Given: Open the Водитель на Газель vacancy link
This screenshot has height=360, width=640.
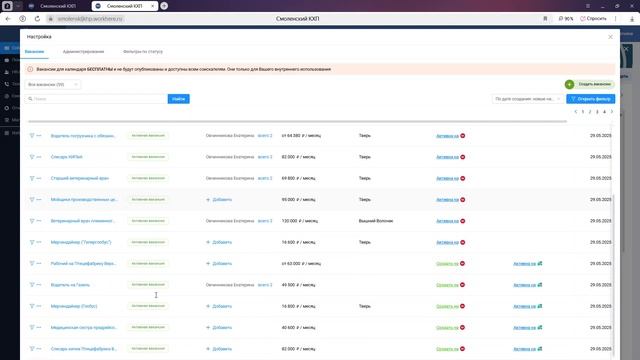Looking at the screenshot, I should (70, 284).
